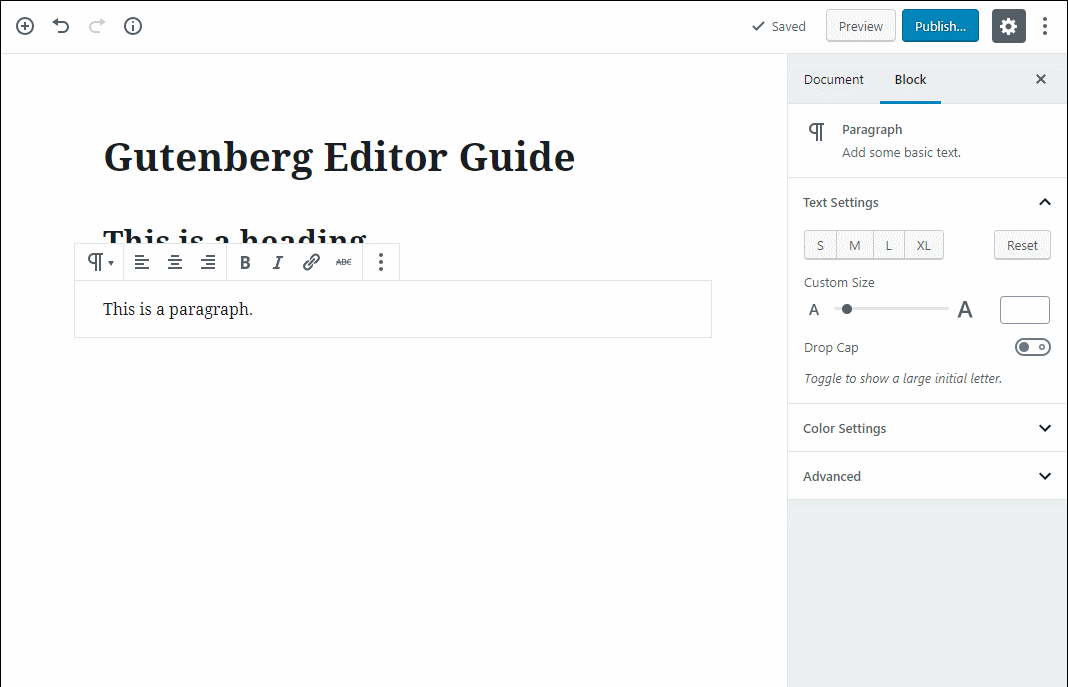Apply bold formatting

245,262
